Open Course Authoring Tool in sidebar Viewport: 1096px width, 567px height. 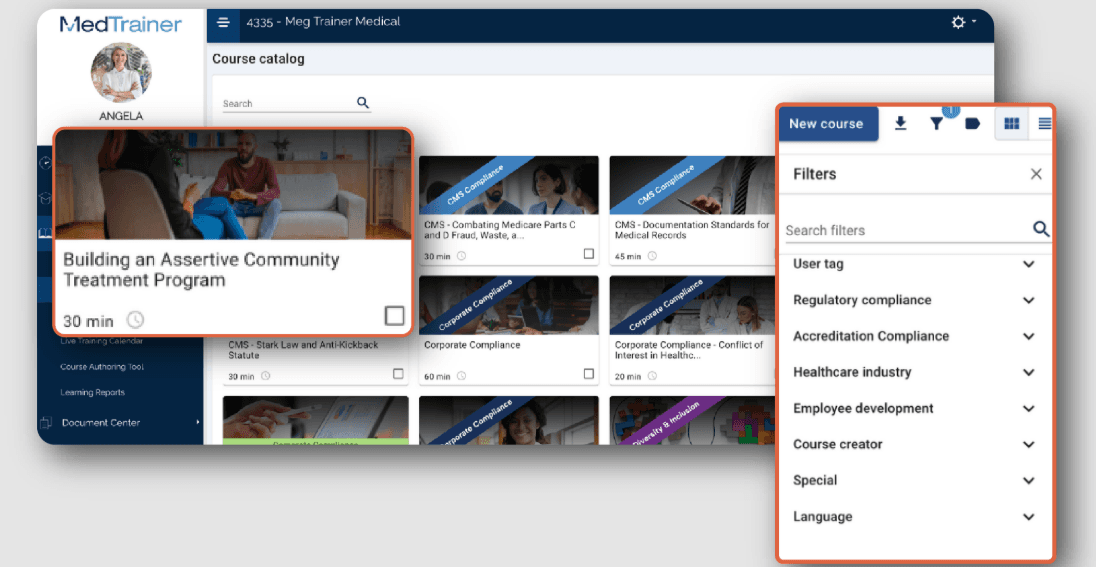102,366
